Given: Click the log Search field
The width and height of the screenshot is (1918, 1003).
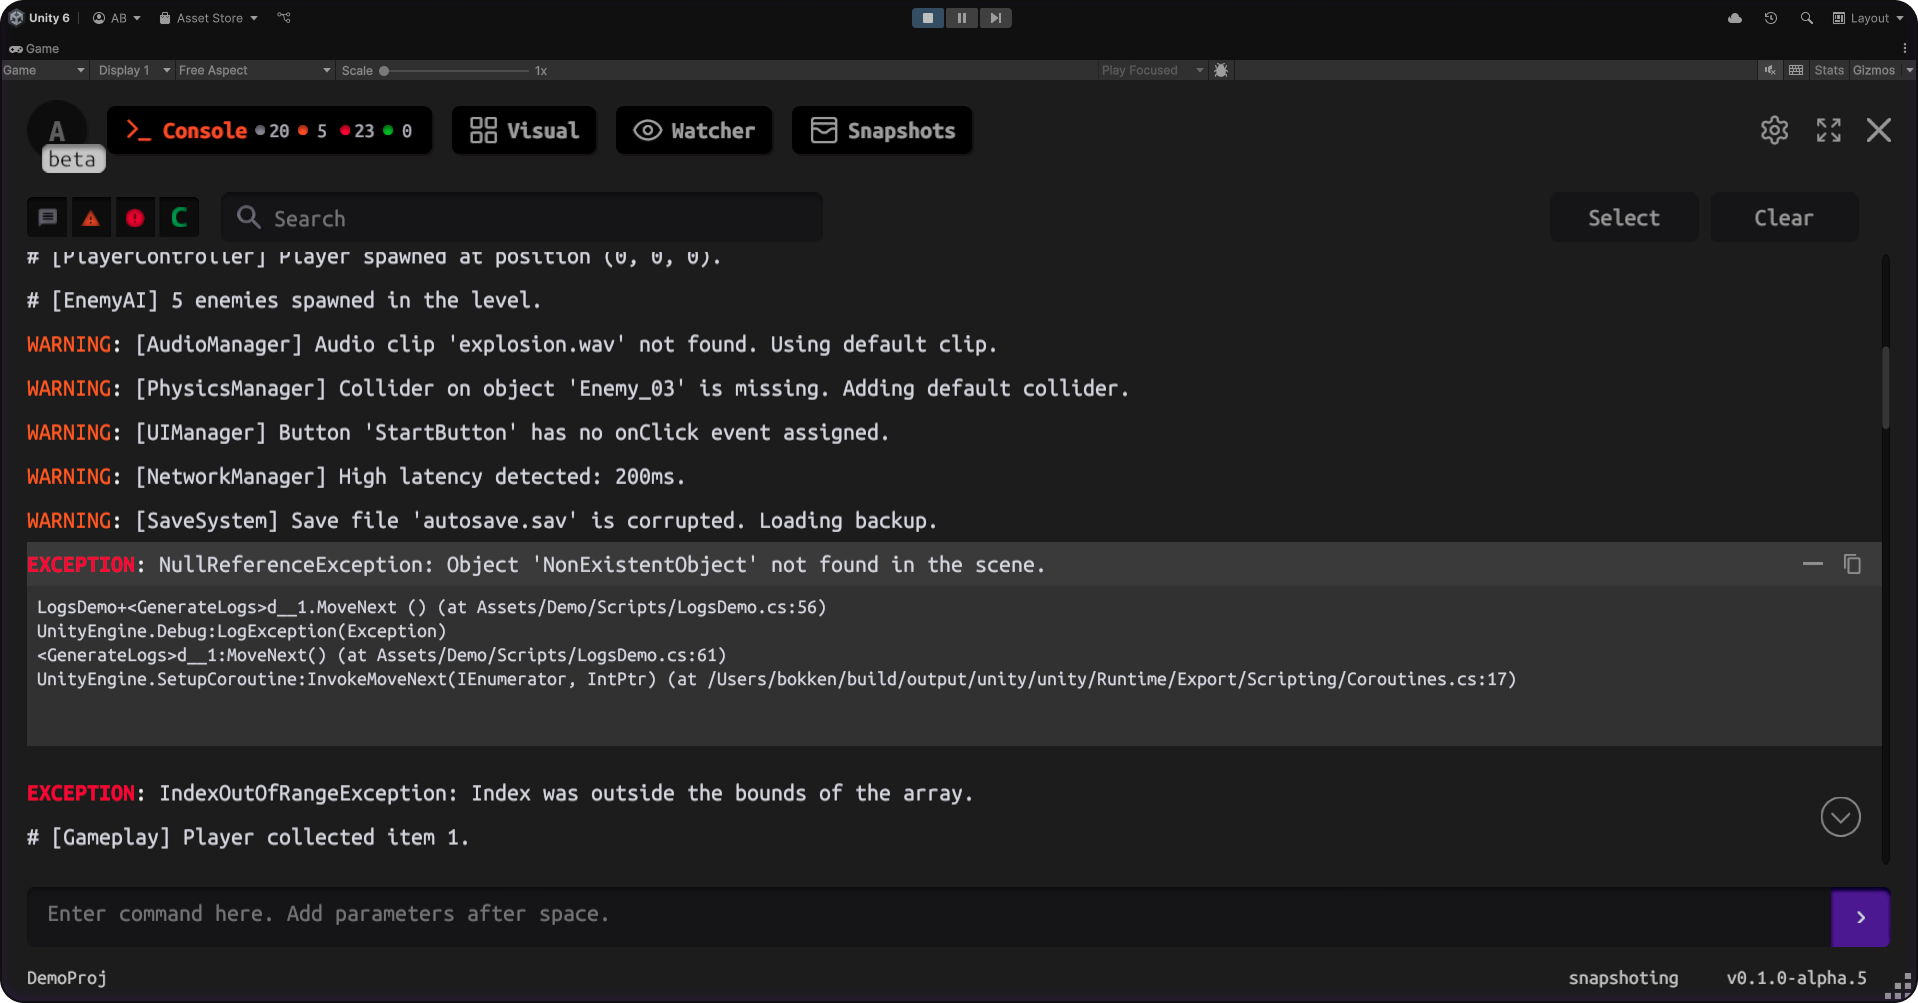Looking at the screenshot, I should [522, 218].
